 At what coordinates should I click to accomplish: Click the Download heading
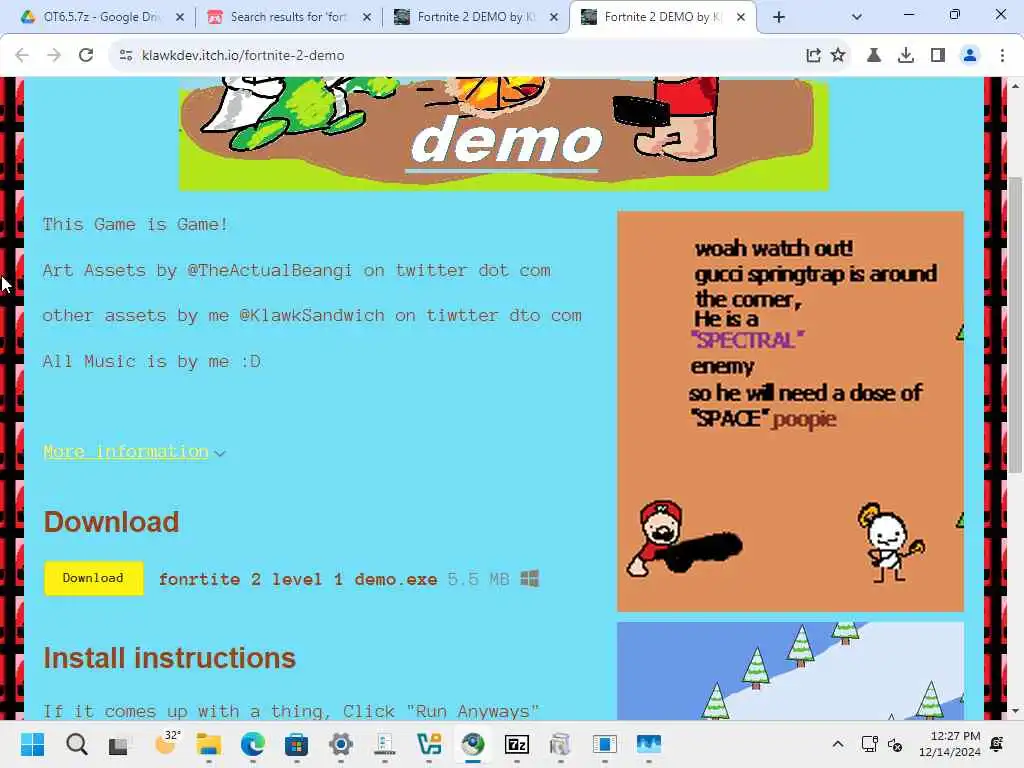coord(111,522)
